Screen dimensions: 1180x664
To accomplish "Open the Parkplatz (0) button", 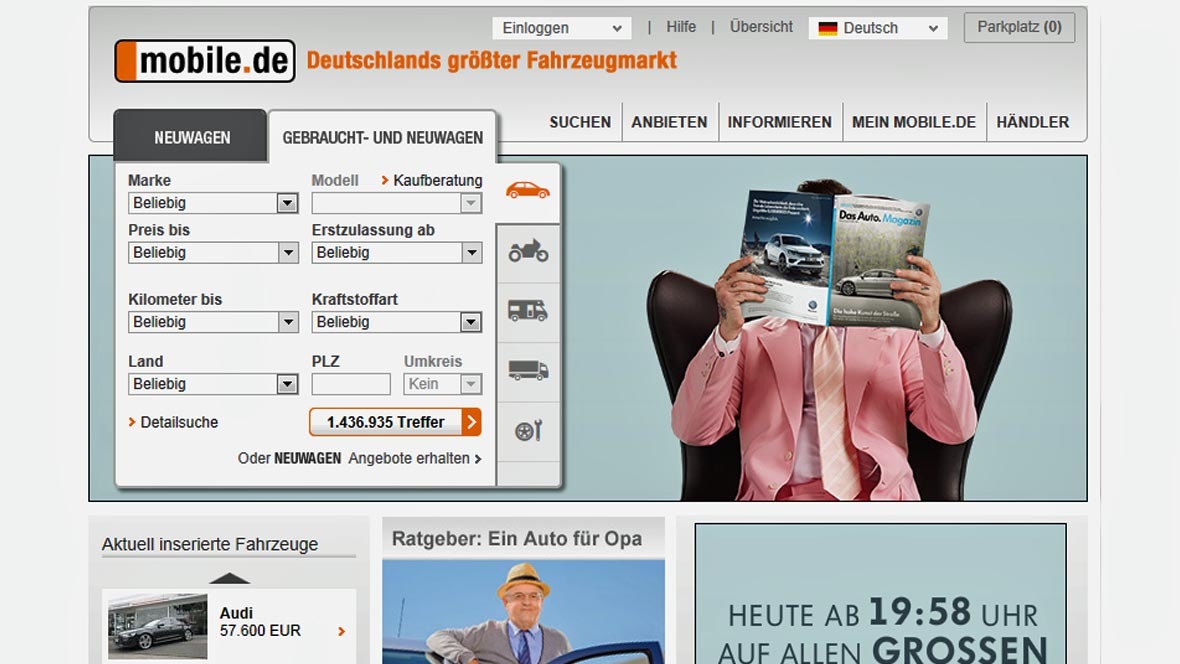I will click(1019, 27).
